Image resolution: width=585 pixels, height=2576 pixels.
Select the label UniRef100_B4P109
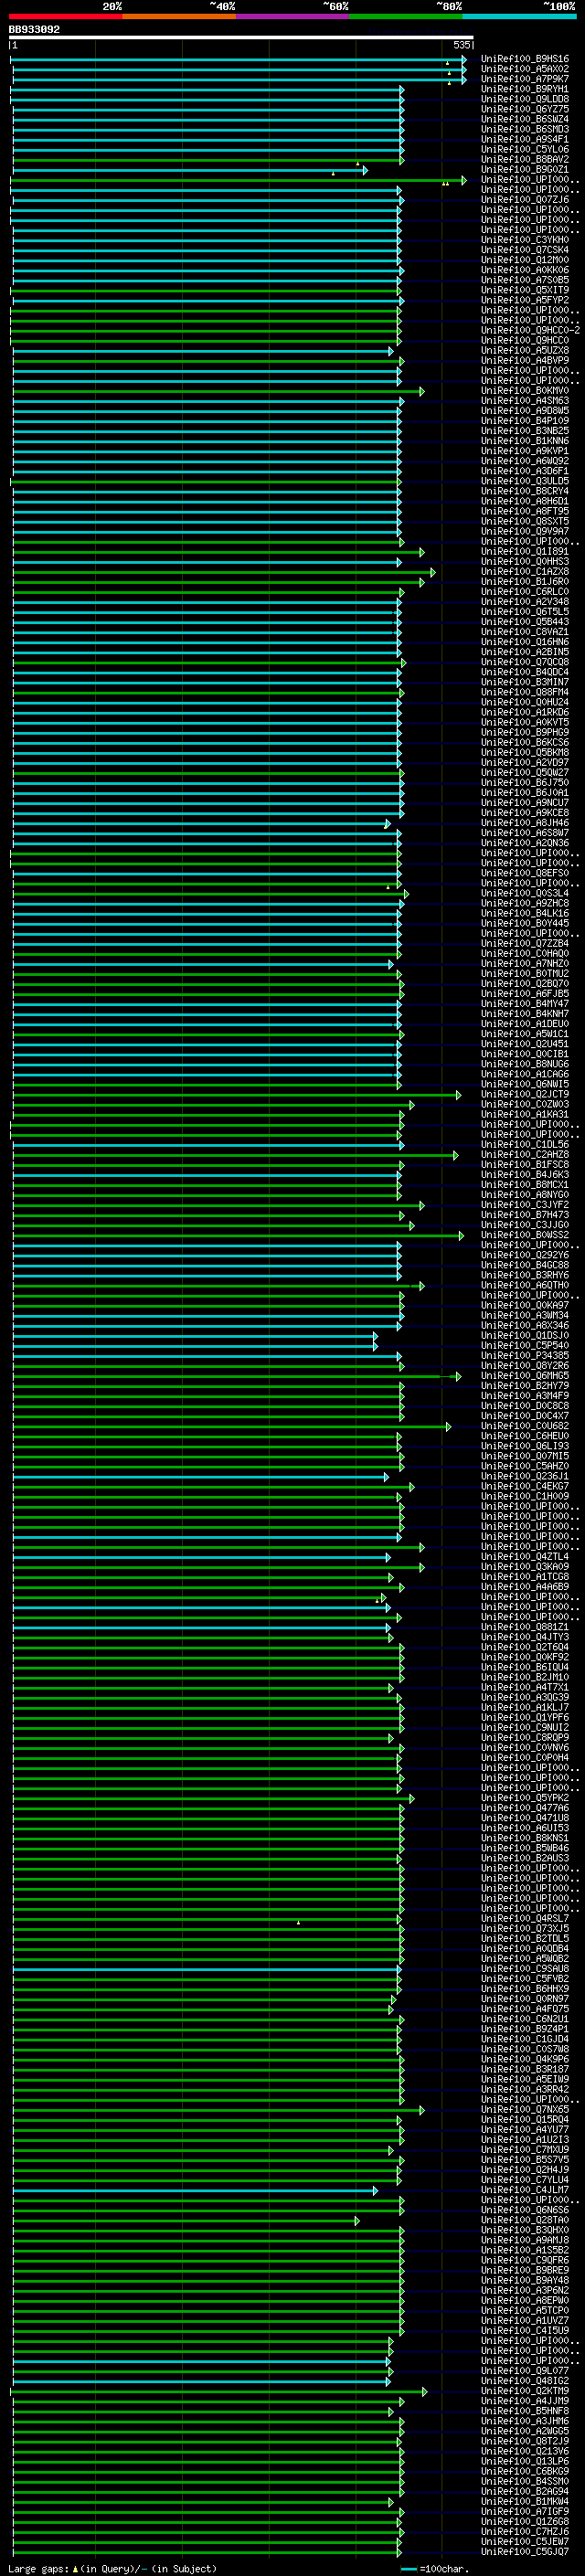pos(525,421)
